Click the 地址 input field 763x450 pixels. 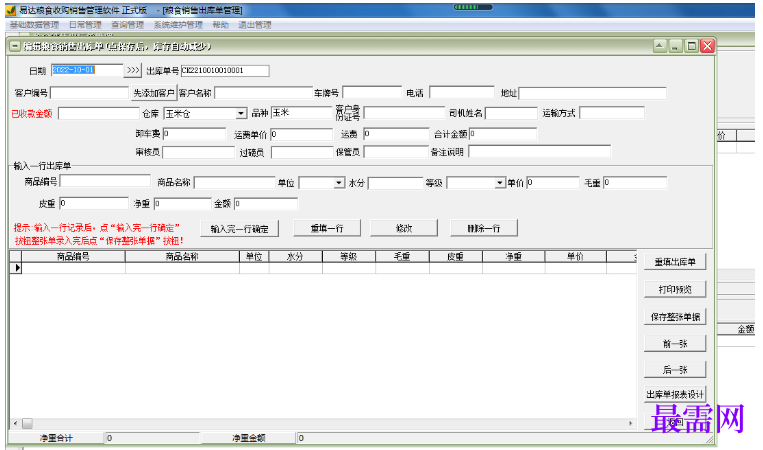[x=592, y=93]
